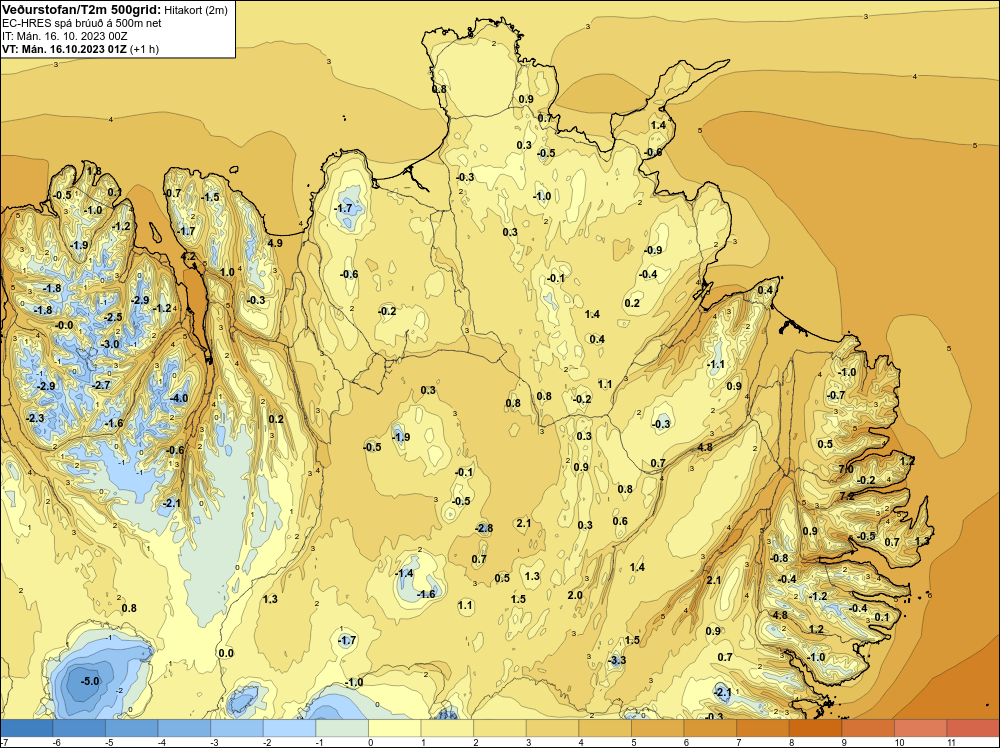Click the legend swatch between -1 and 0
Screen dimensions: 1000x748
click(x=342, y=728)
